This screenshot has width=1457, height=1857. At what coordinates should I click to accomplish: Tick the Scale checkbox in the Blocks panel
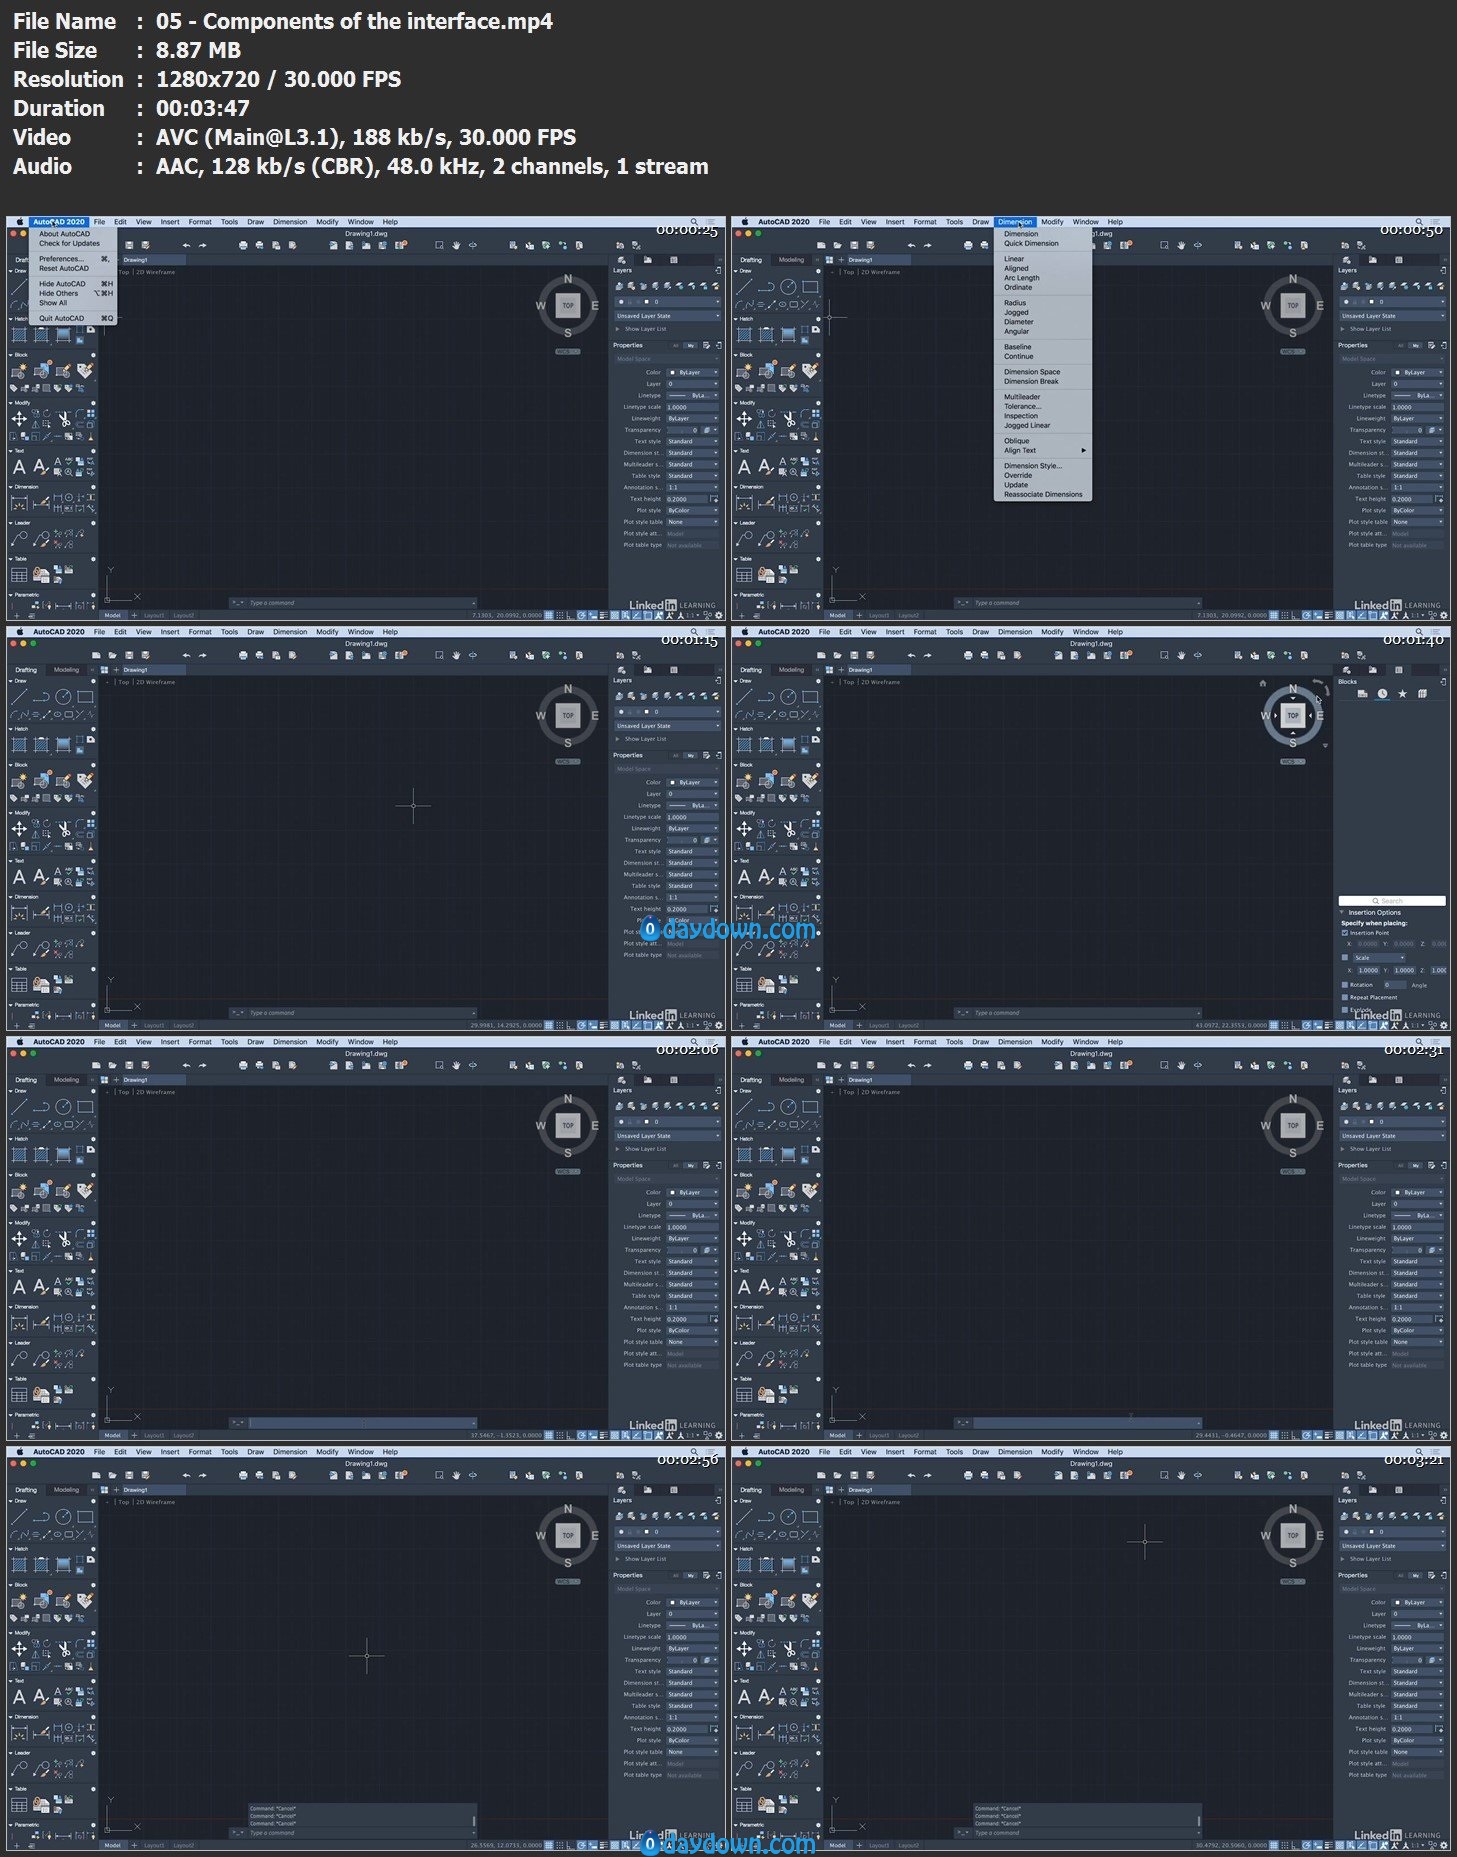tap(1345, 957)
